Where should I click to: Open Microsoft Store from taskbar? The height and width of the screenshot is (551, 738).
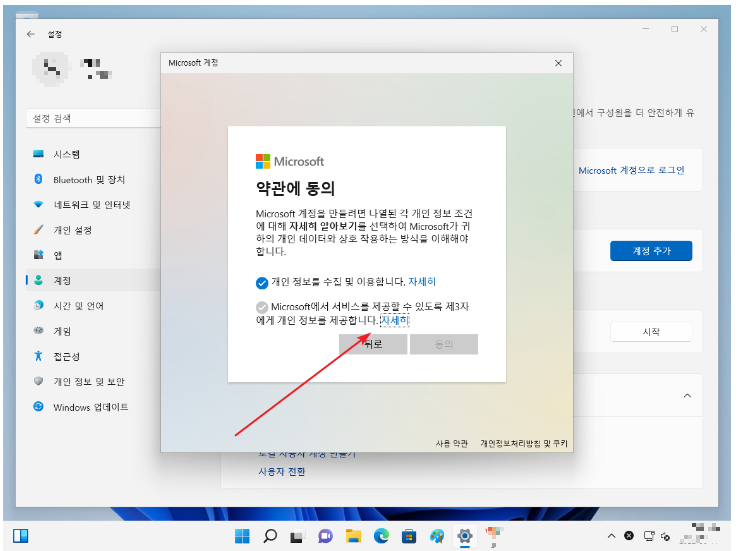(409, 536)
